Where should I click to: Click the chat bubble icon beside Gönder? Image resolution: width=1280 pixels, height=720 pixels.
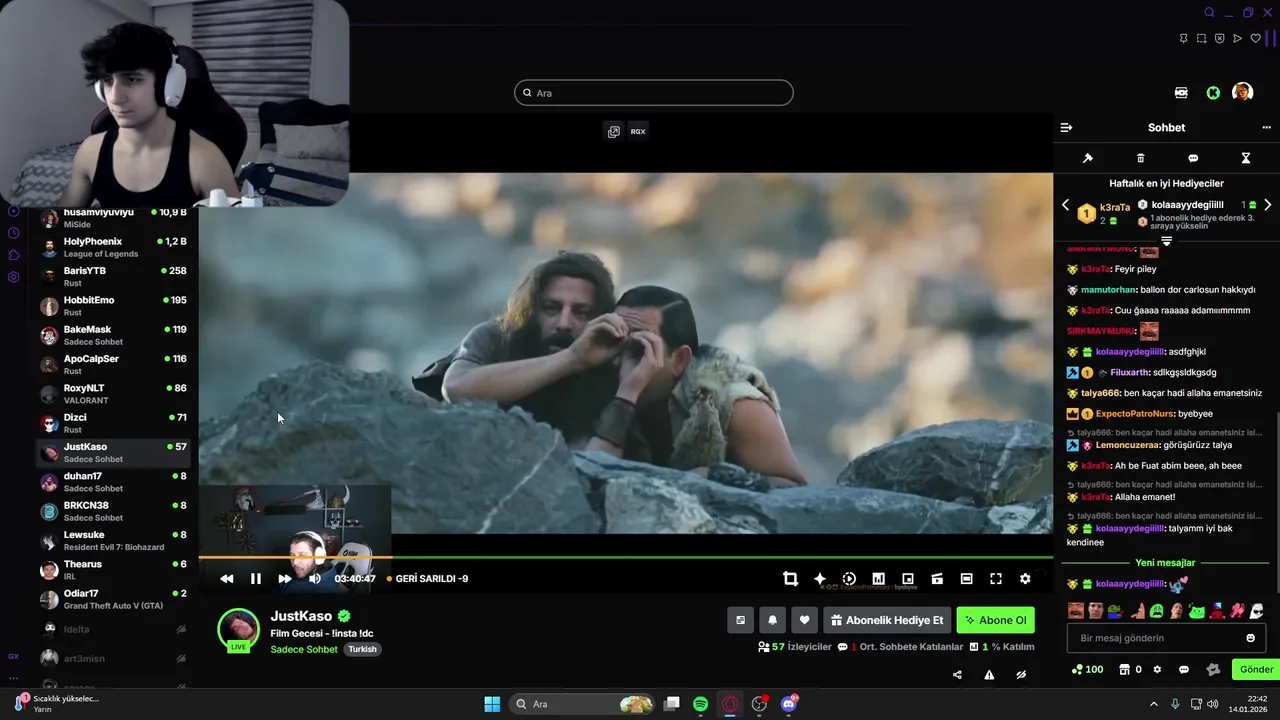coord(1184,669)
